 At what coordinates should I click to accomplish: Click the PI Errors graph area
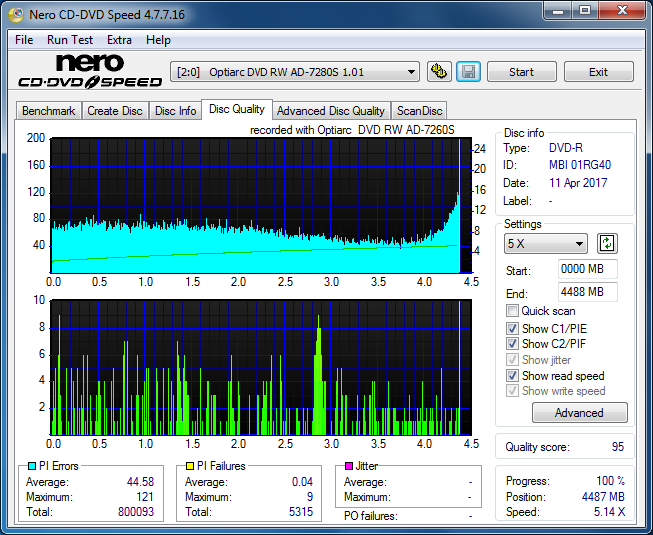[x=261, y=206]
